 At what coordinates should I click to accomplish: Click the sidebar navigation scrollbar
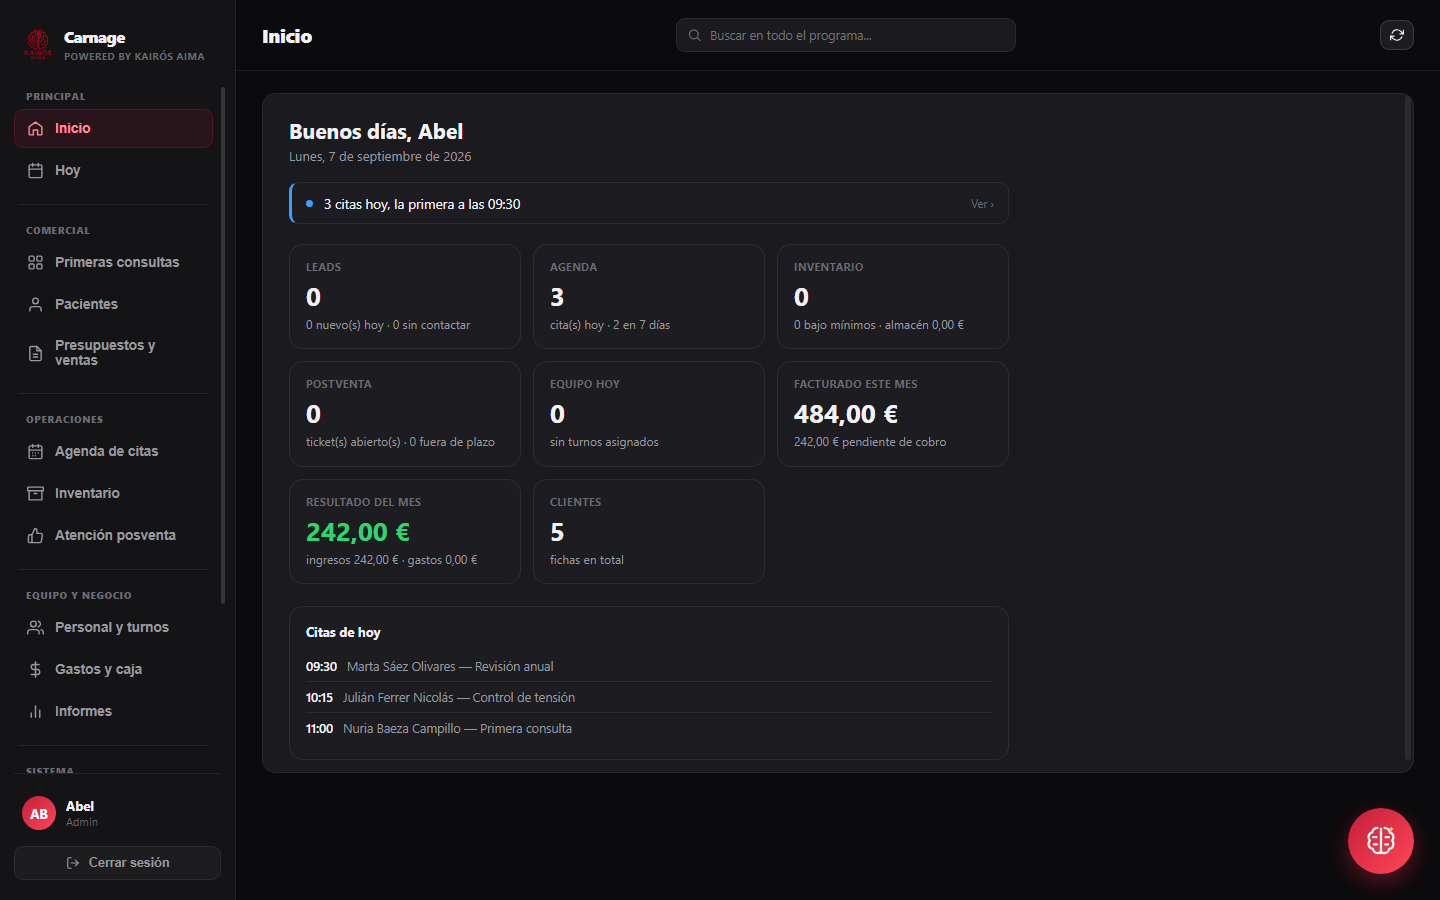click(x=223, y=346)
